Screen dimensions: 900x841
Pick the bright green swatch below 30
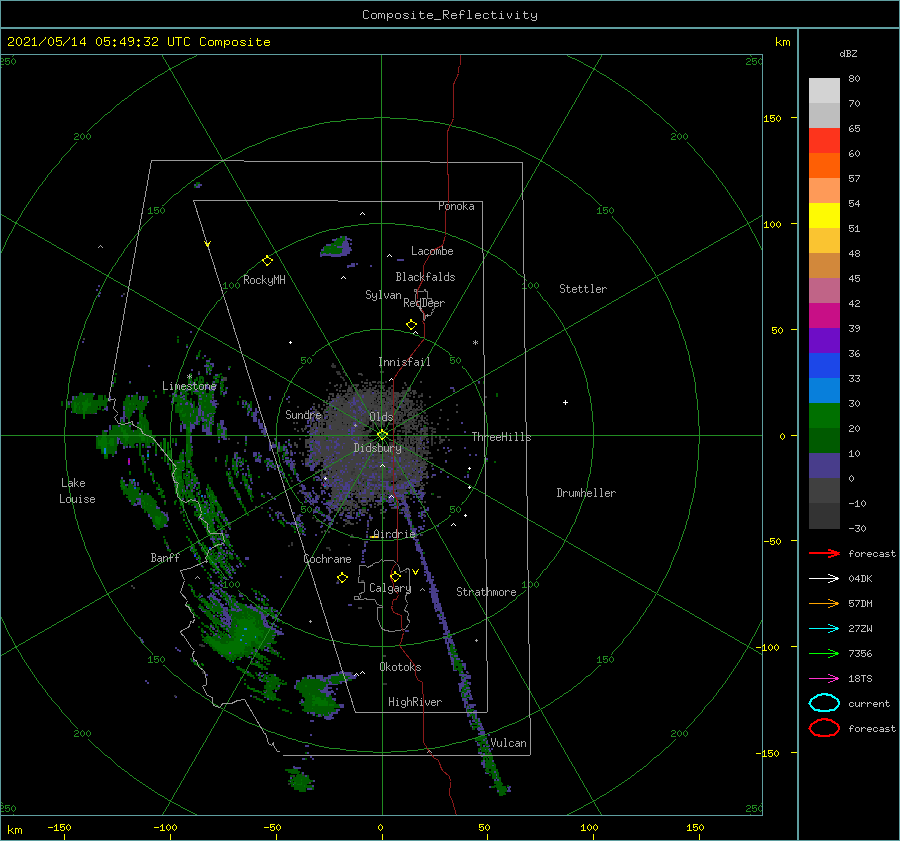(824, 416)
